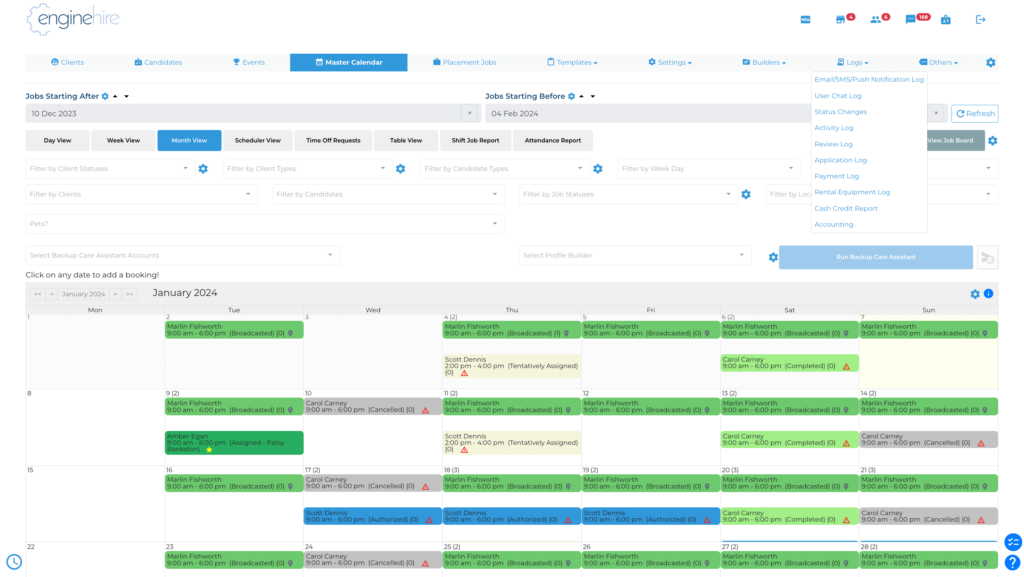Switch to Week View on the calendar
The image size is (1024, 577).
(123, 140)
